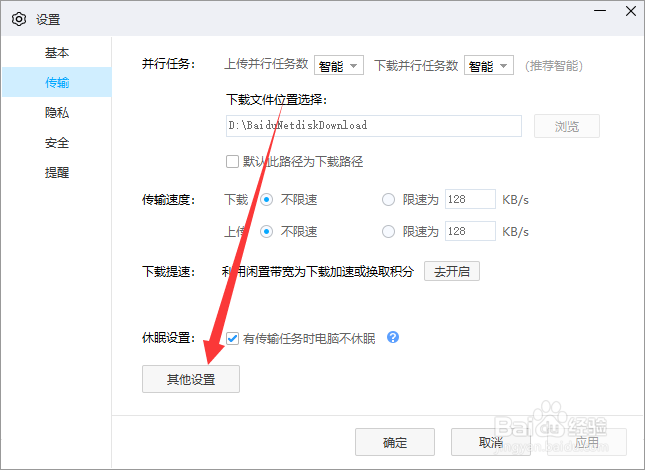Expand the 上传并行任务数 dropdown
The image size is (645, 470).
click(x=339, y=65)
